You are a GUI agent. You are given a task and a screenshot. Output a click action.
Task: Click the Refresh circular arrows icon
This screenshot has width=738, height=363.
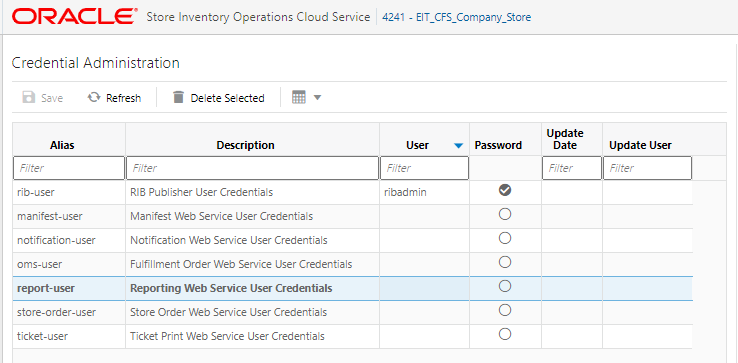pyautogui.click(x=94, y=97)
